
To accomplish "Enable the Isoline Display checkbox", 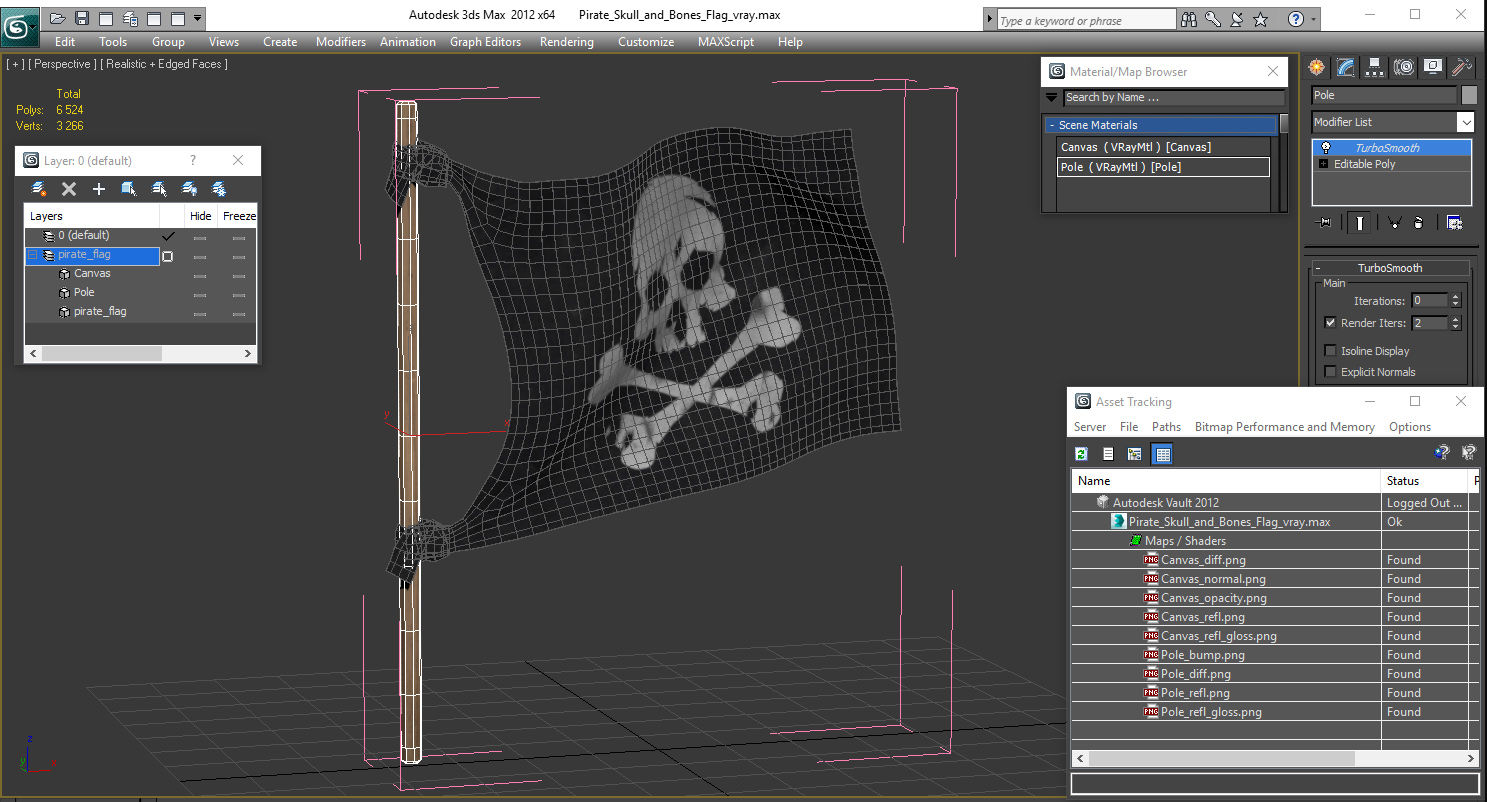I will coord(1330,351).
